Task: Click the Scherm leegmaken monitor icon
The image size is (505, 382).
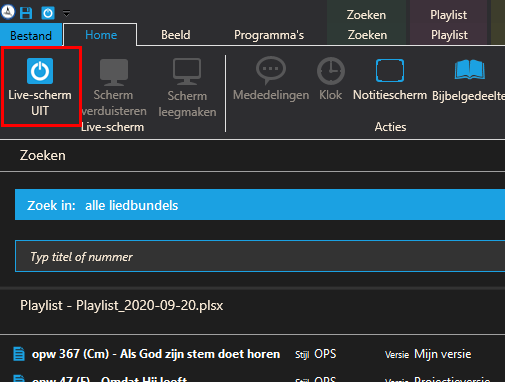Action: pos(187,71)
